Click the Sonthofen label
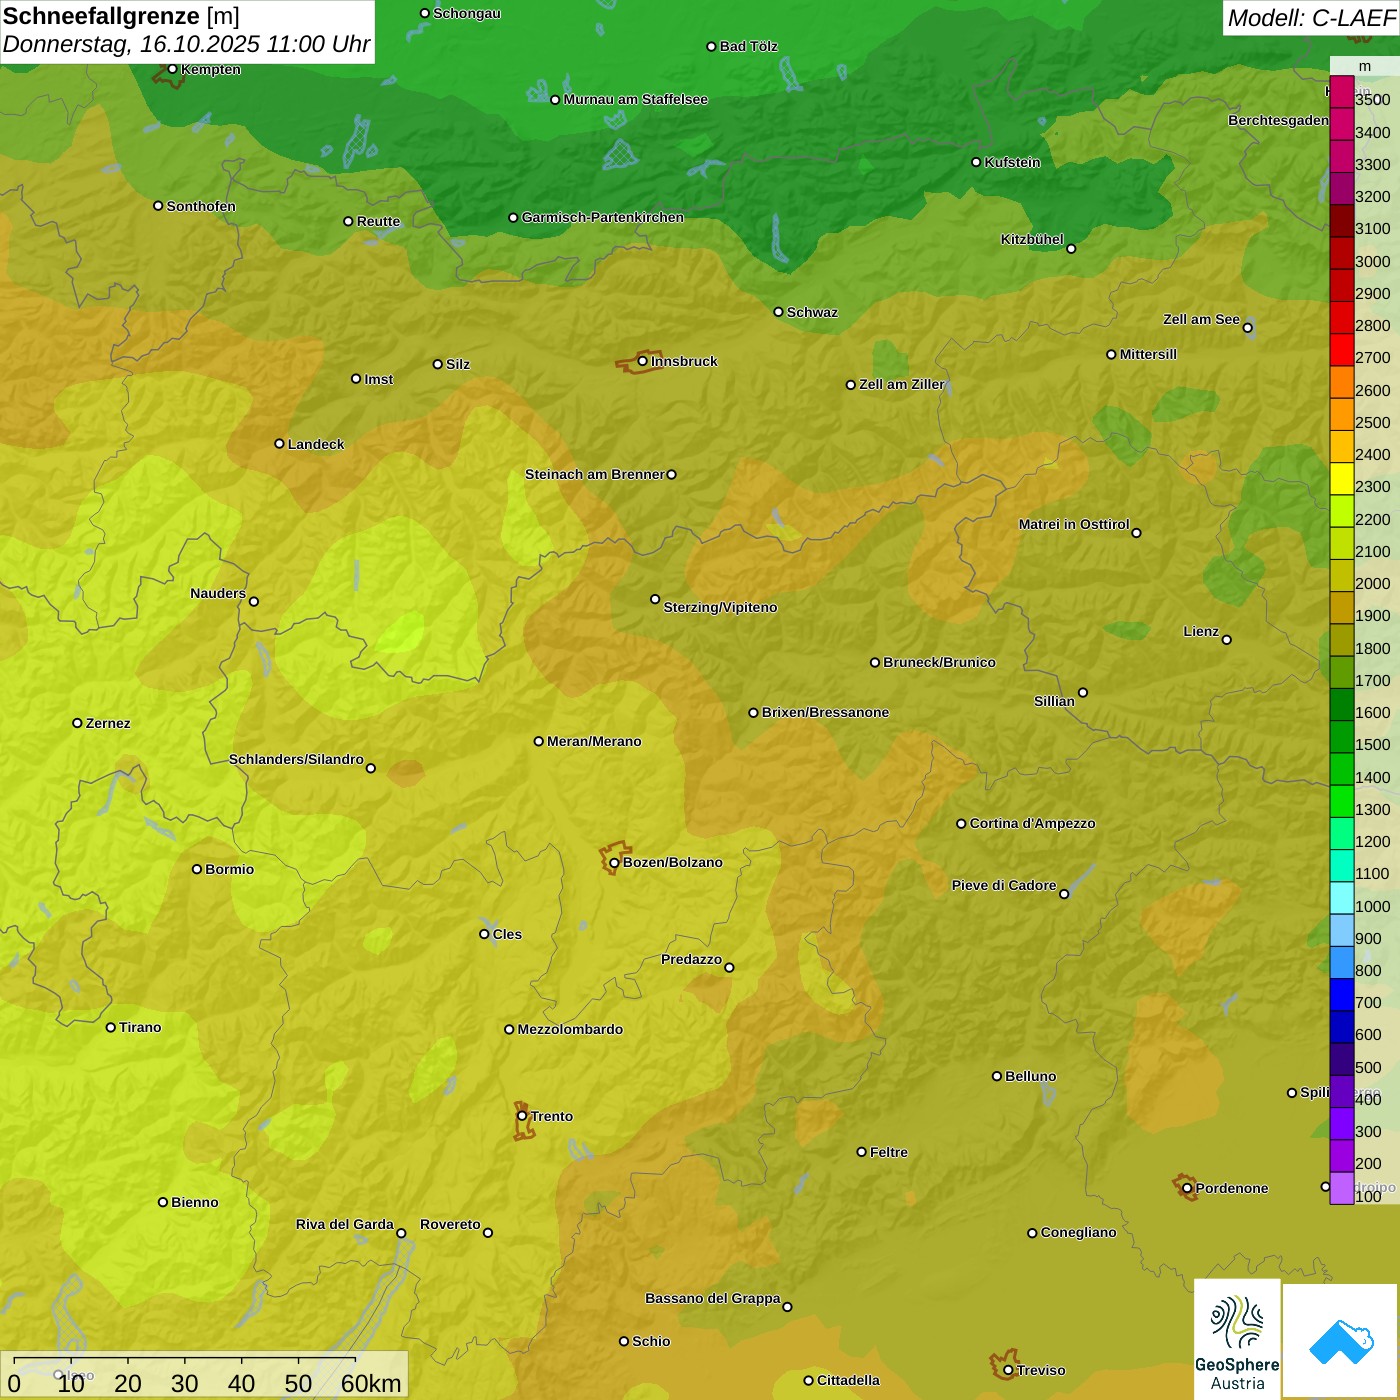 [x=201, y=206]
